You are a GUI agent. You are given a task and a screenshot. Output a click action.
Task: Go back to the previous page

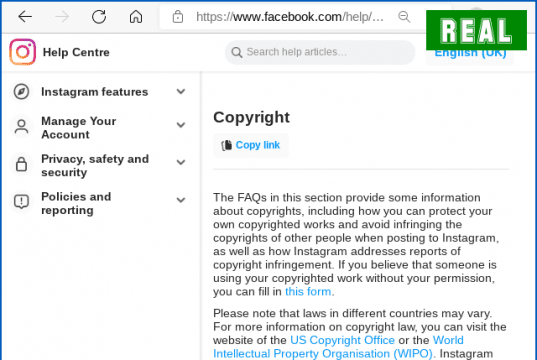[x=25, y=16]
